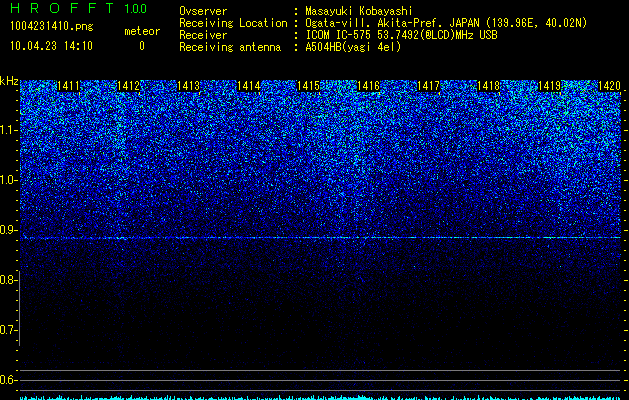
Task: Click the Receiving antenna label
Action: [x=230, y=47]
